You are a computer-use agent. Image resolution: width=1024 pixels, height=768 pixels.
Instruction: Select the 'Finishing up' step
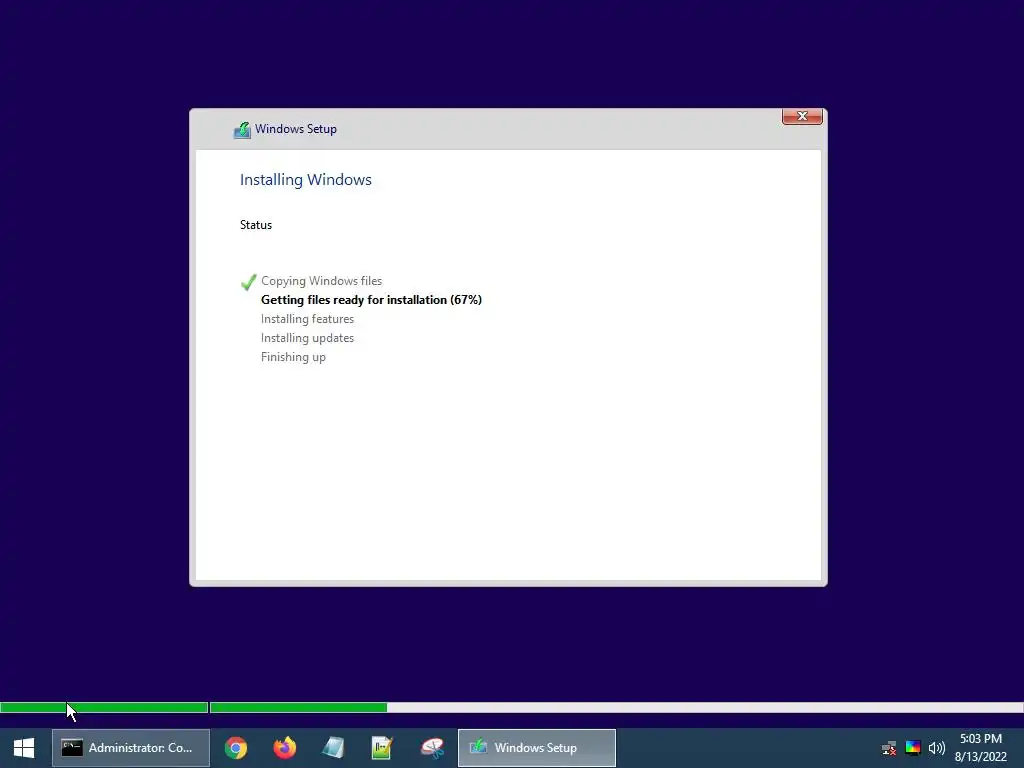[x=293, y=357]
